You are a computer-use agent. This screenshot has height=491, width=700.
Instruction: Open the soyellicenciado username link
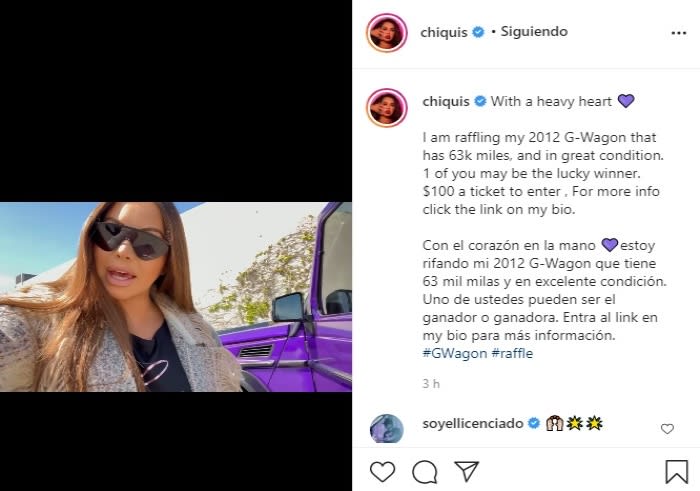(x=473, y=423)
